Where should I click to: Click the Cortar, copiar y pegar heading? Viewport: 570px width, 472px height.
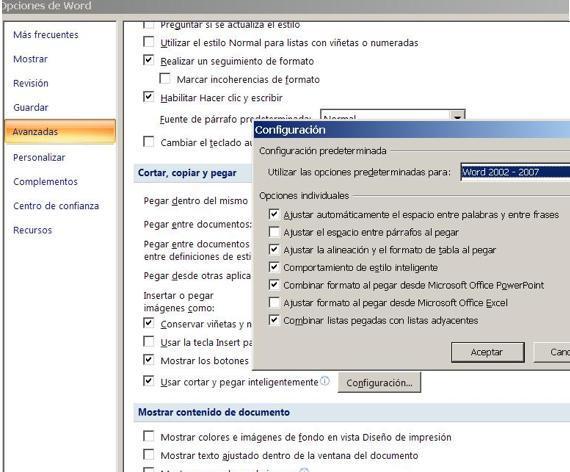click(x=187, y=173)
